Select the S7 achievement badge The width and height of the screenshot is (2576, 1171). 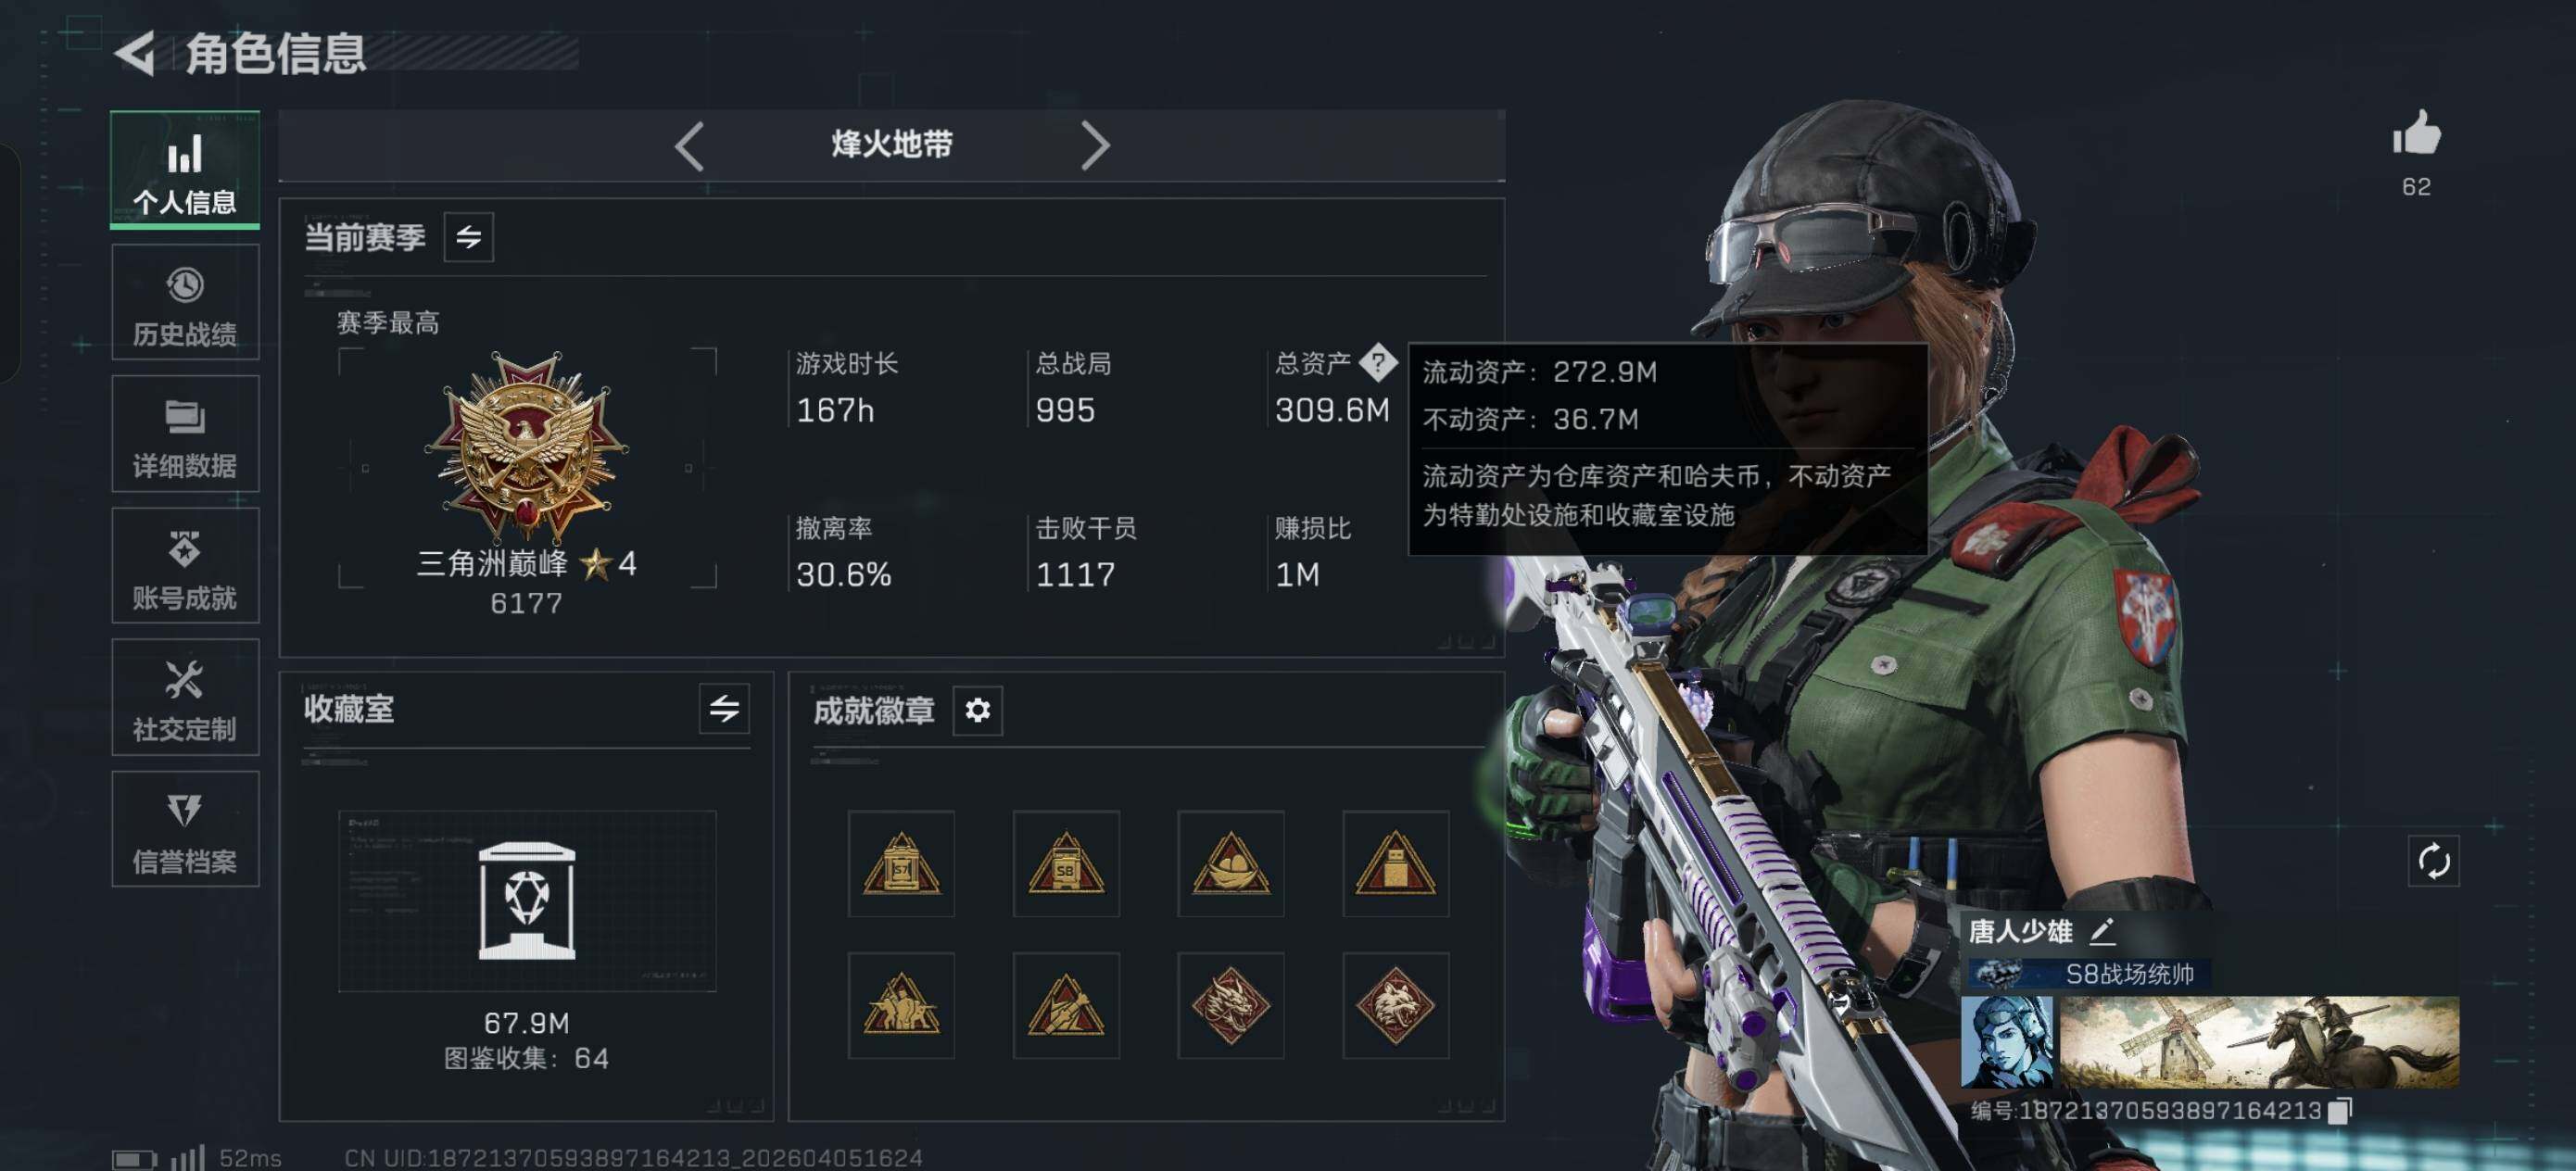coord(901,863)
